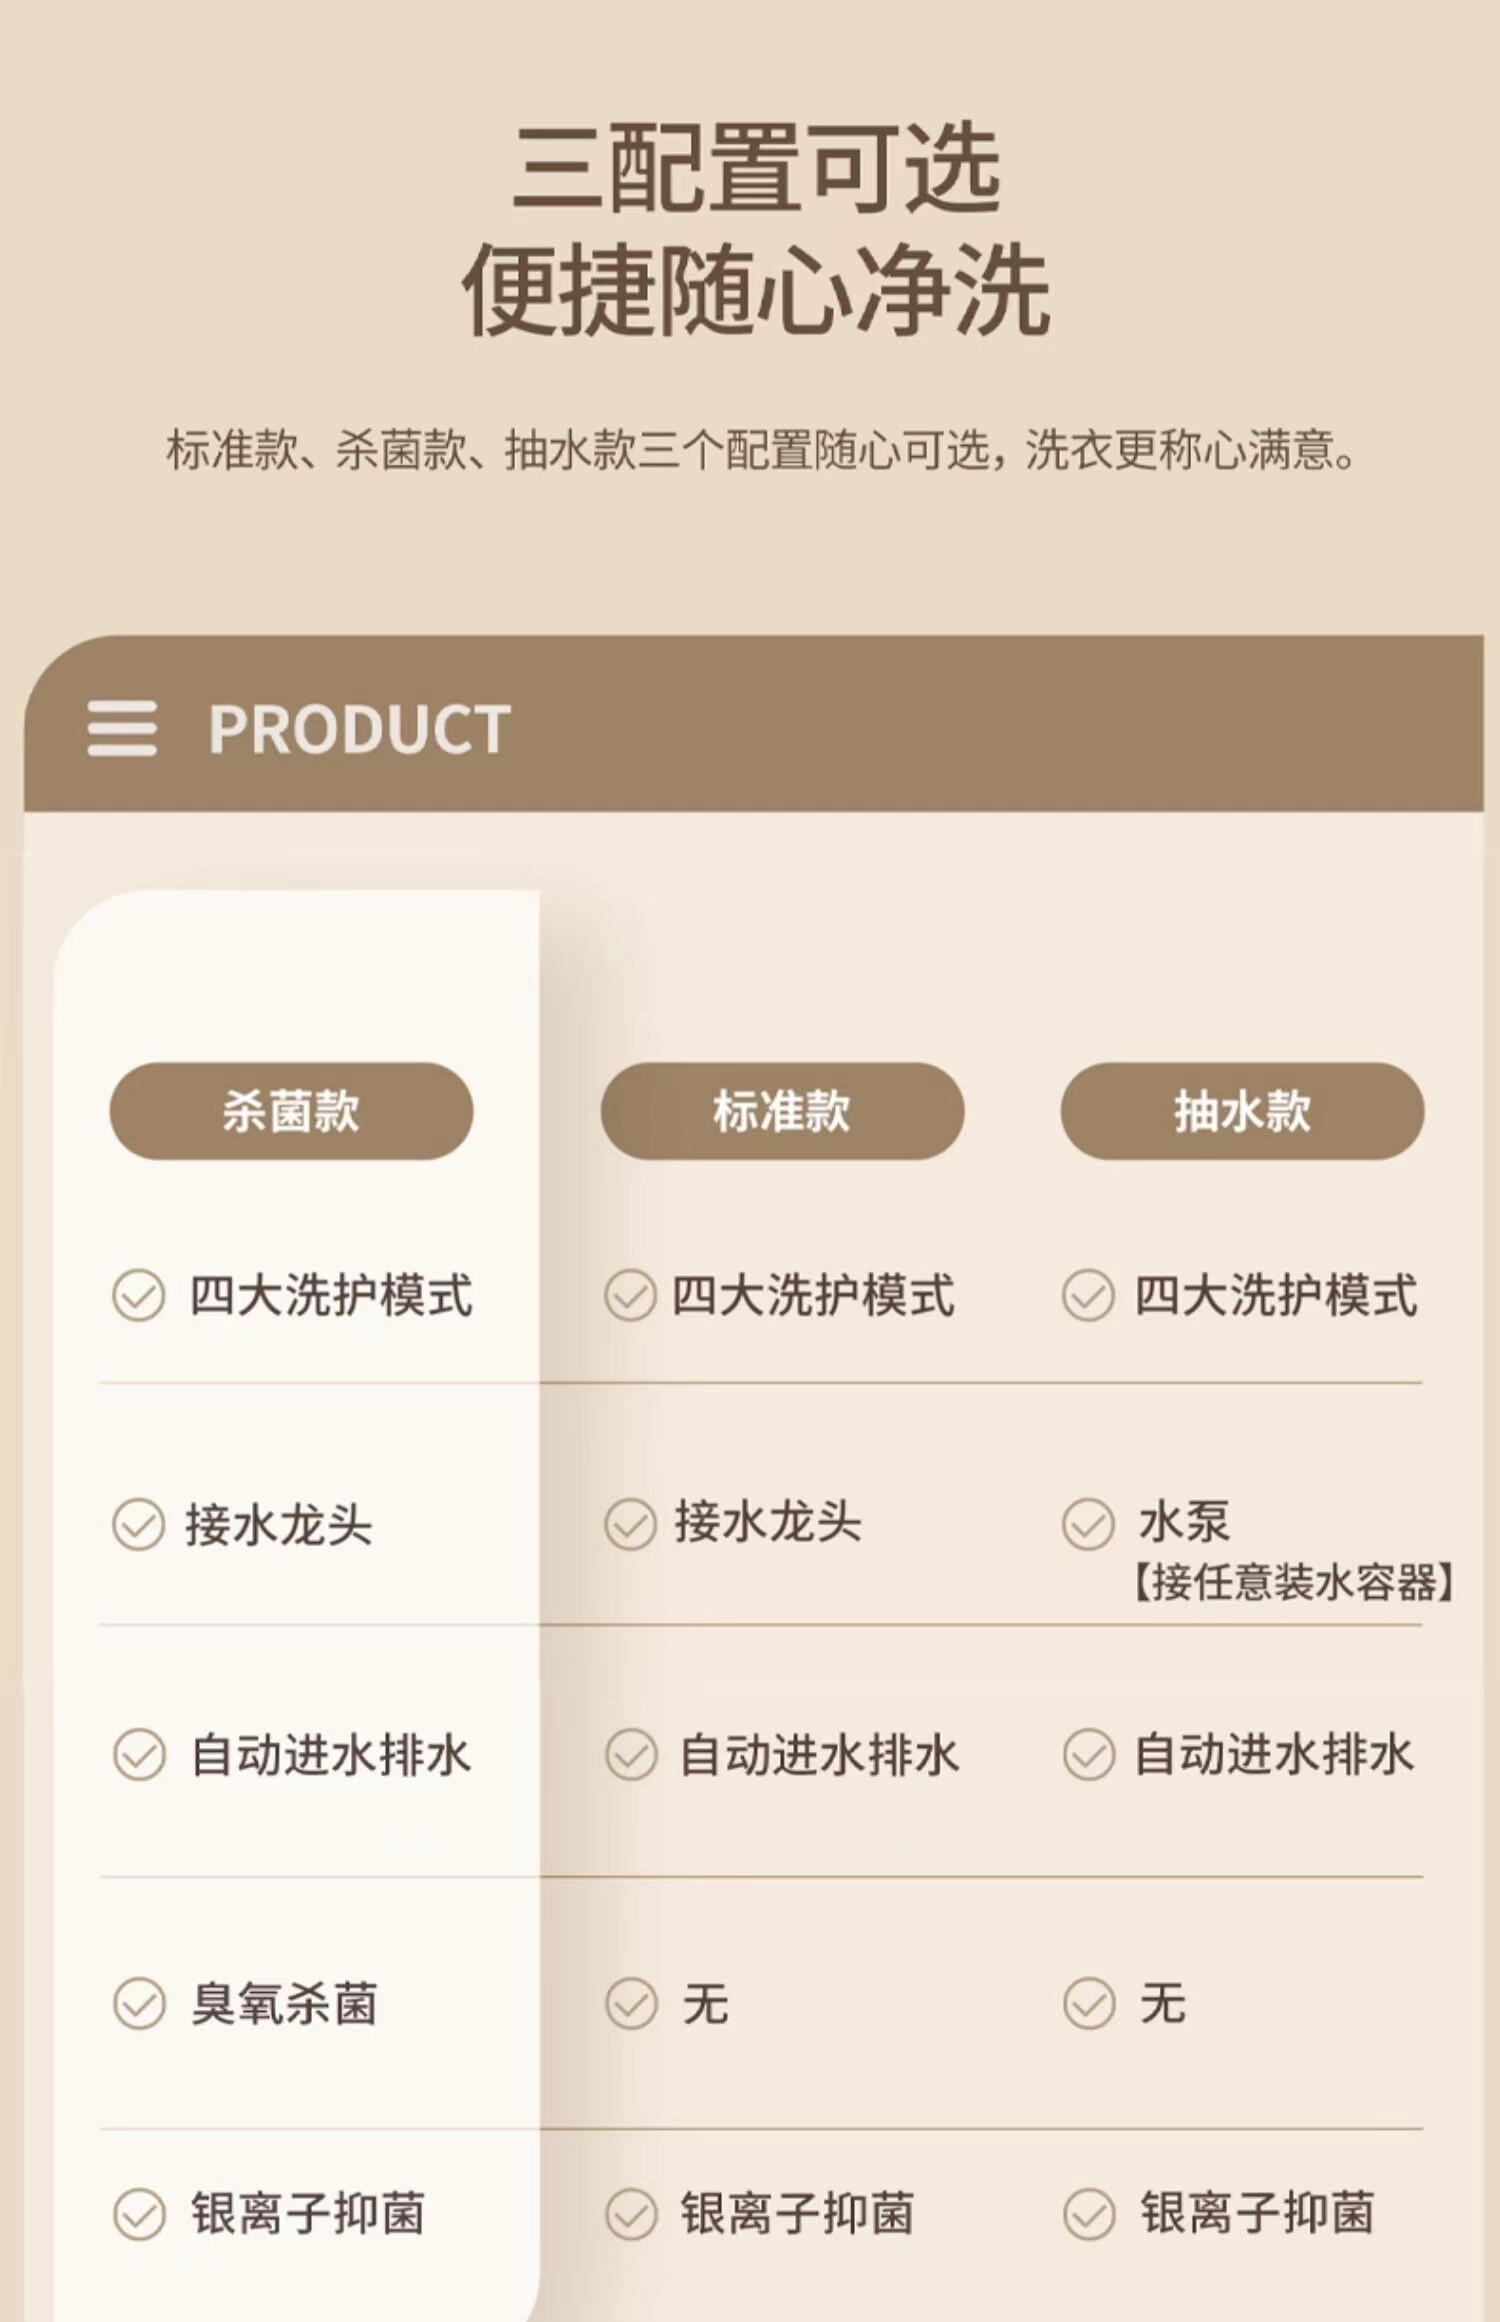The height and width of the screenshot is (2322, 1500).
Task: Click check icon for 标准款 四大洗护模式
Action: 630,1296
